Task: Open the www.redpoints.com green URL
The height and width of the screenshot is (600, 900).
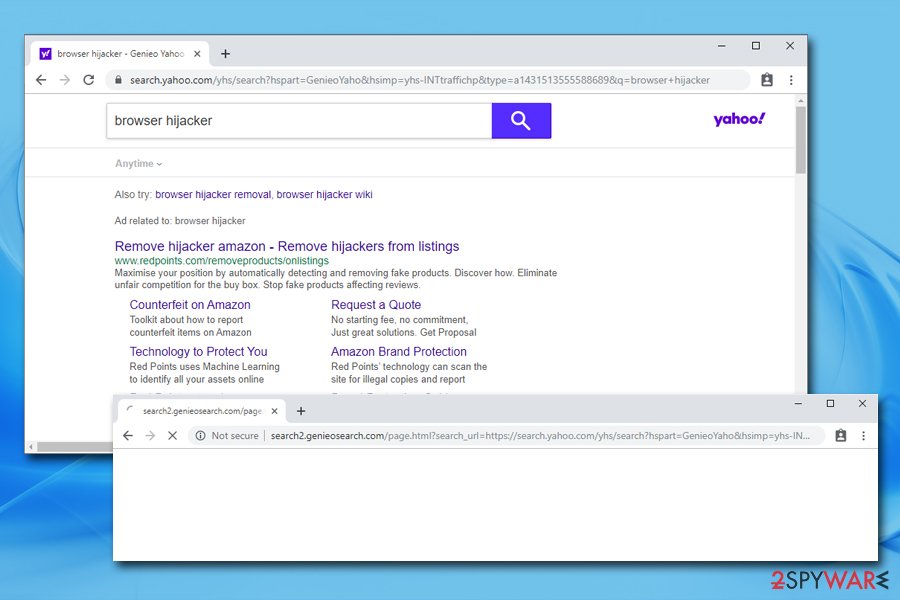Action: point(222,261)
